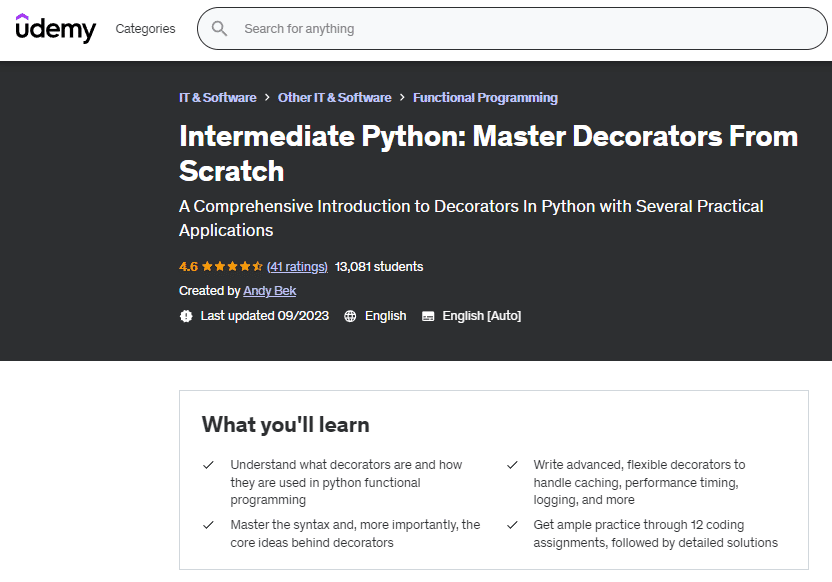Click checkmark beside 'Master the syntax'
The width and height of the screenshot is (832, 582).
pos(208,525)
